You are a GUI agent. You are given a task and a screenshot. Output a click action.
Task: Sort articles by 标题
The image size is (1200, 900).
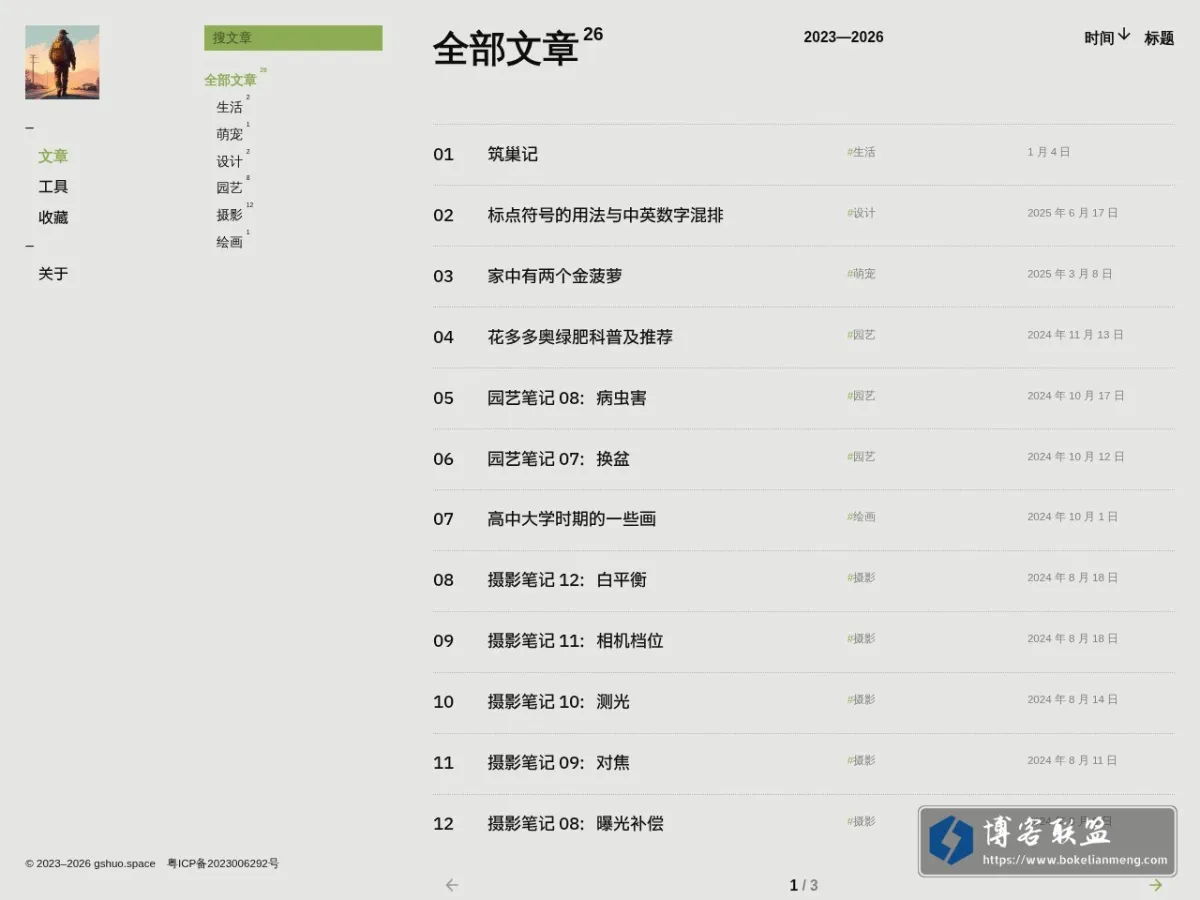click(x=1159, y=38)
